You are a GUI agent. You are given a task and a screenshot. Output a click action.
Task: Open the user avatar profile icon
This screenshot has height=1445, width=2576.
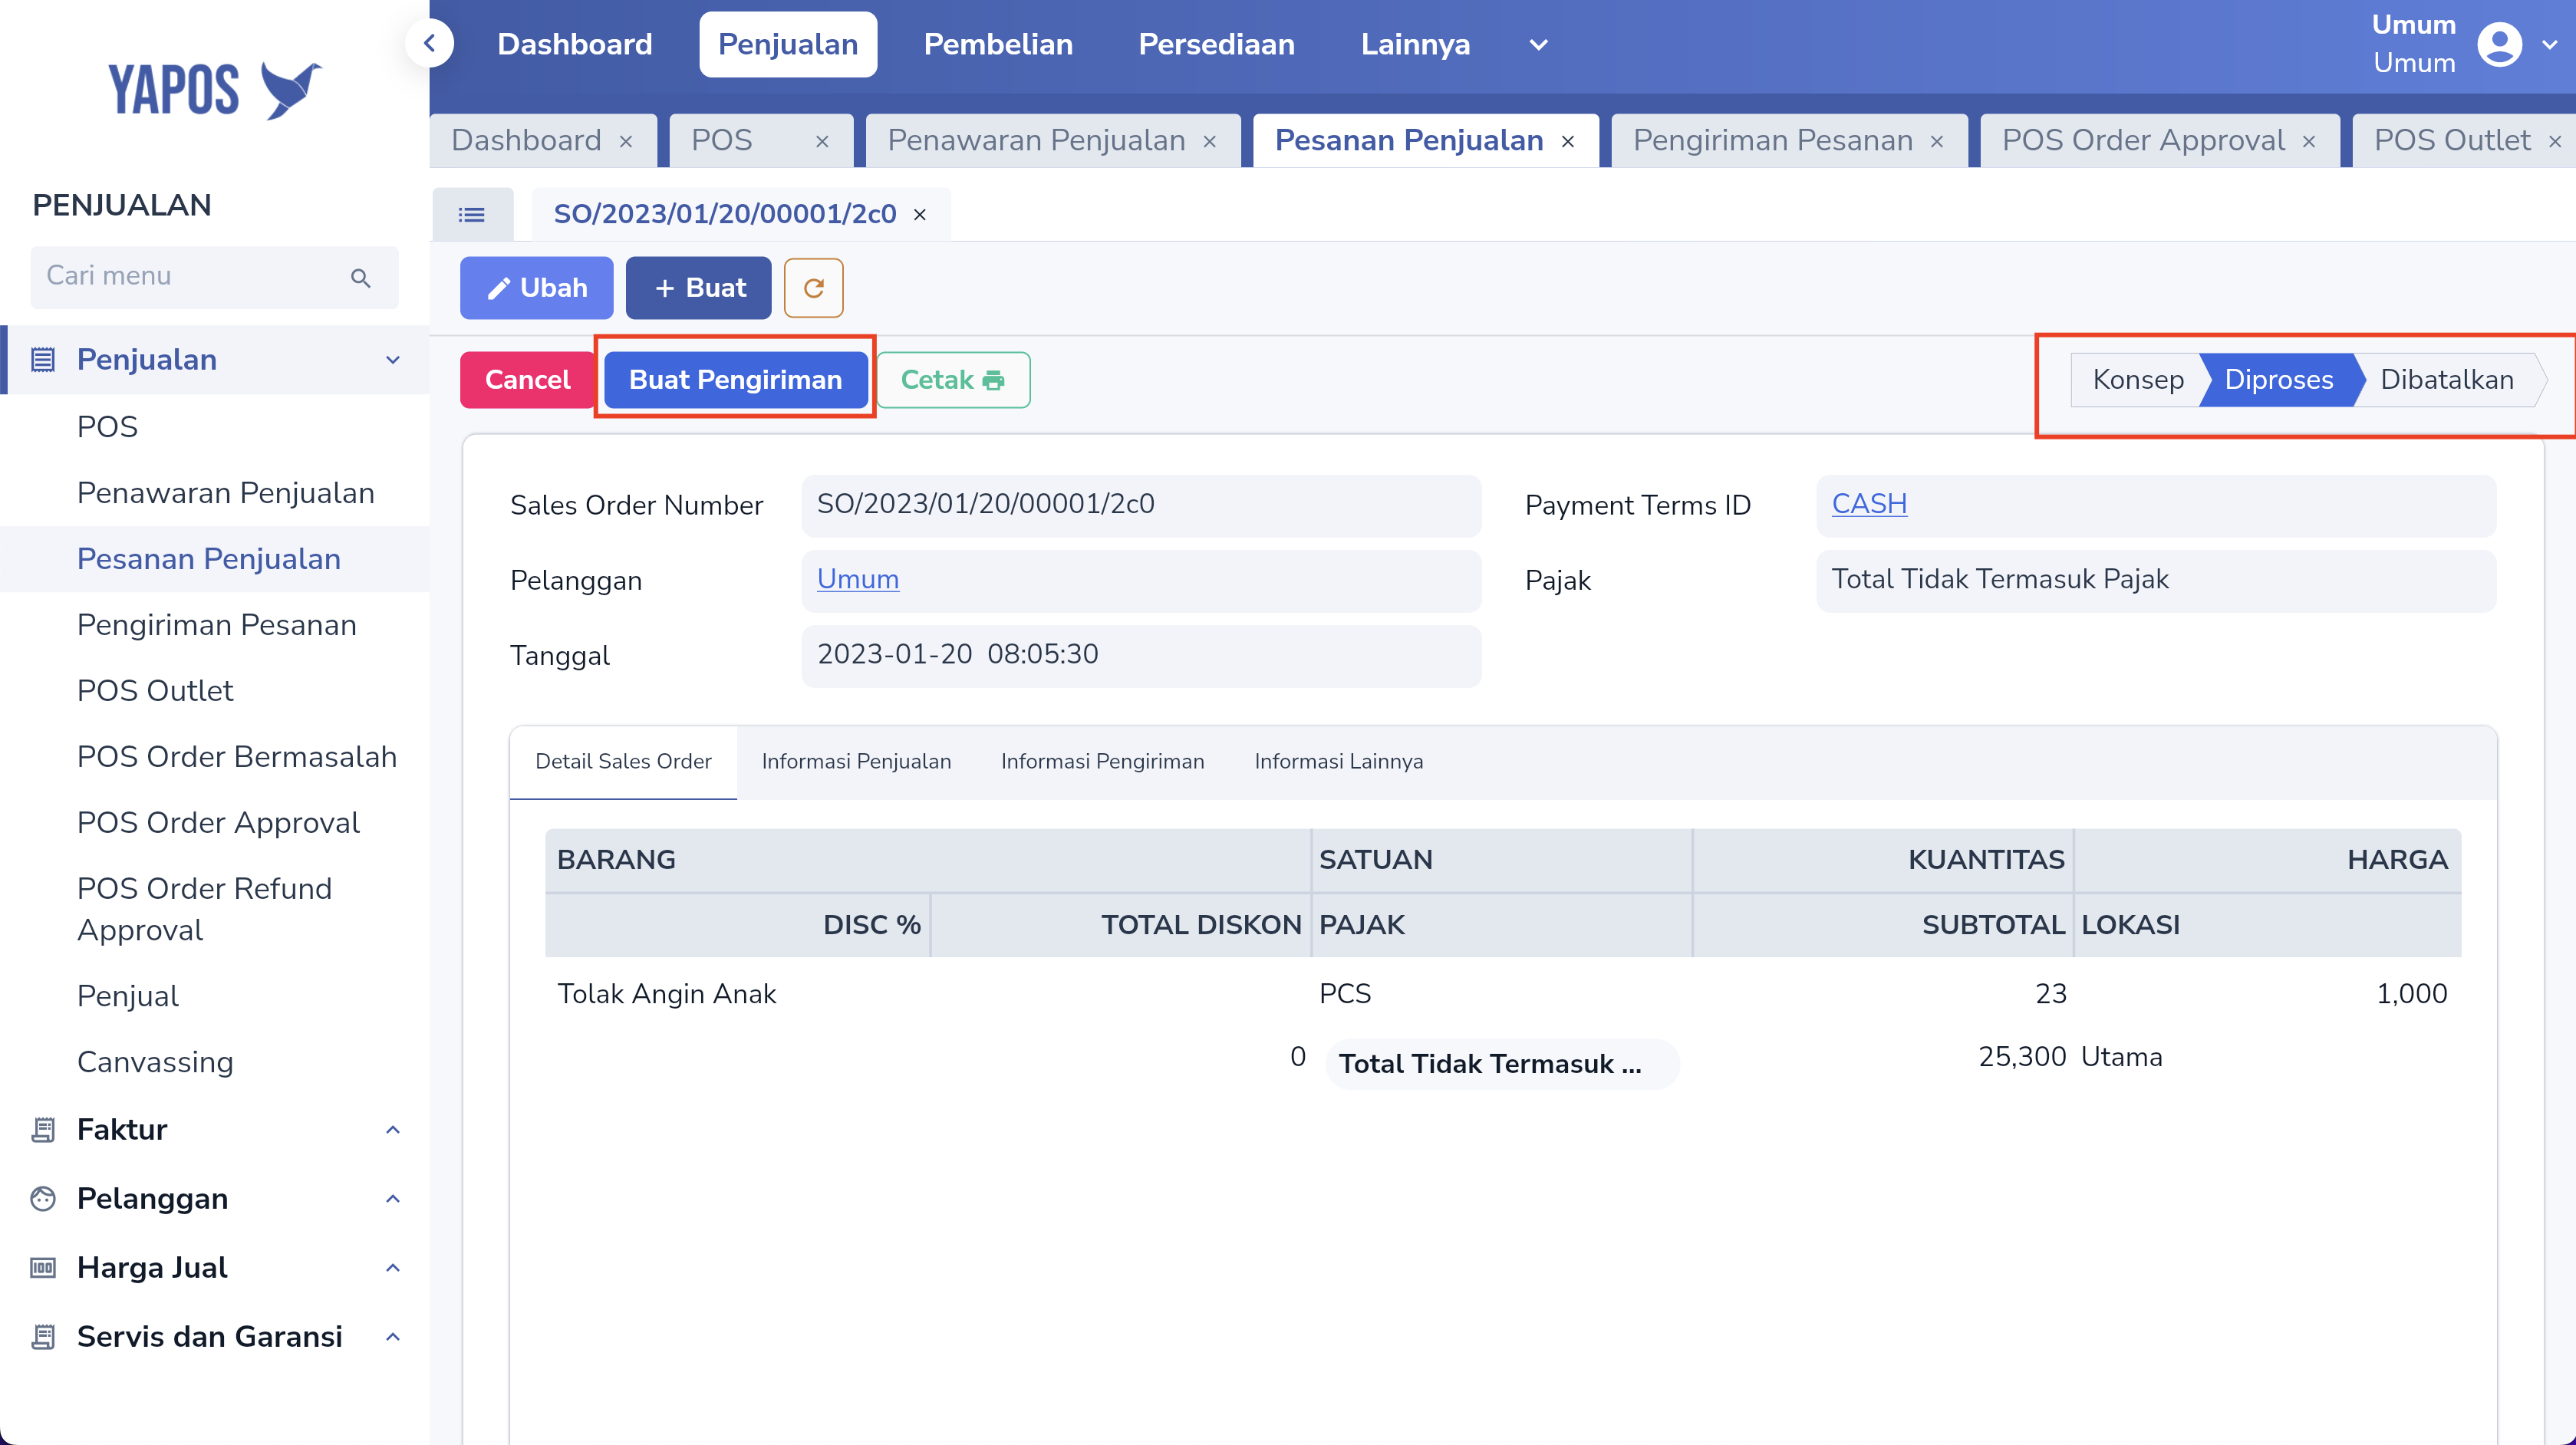tap(2499, 44)
